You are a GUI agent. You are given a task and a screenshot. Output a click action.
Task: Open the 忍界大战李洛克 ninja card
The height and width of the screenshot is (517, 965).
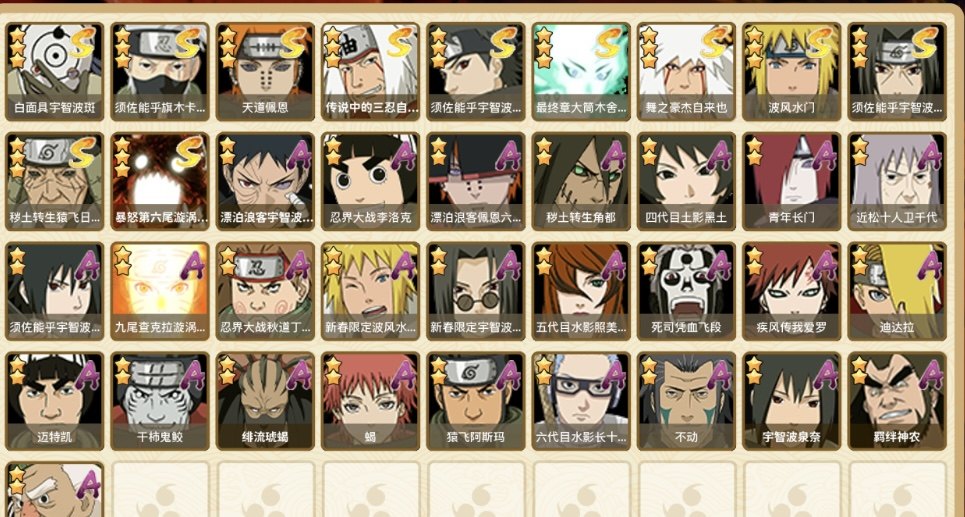coord(370,182)
